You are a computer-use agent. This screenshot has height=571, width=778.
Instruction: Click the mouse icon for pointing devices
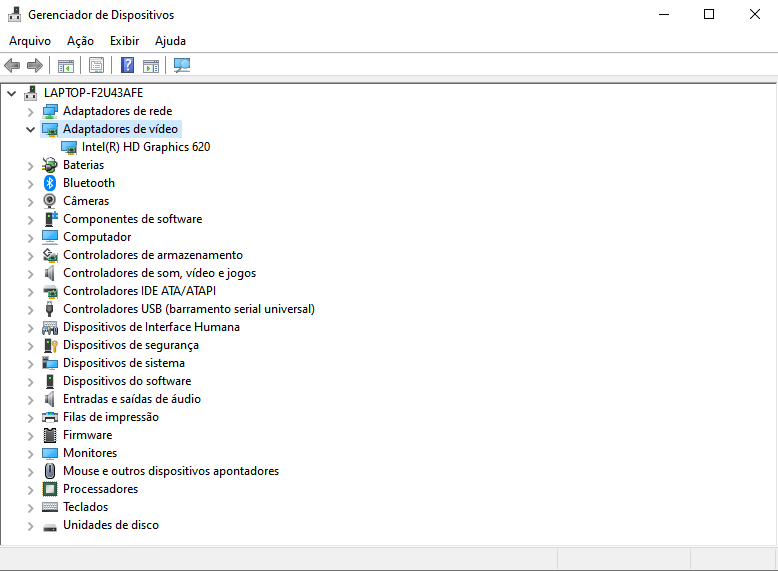tap(50, 471)
